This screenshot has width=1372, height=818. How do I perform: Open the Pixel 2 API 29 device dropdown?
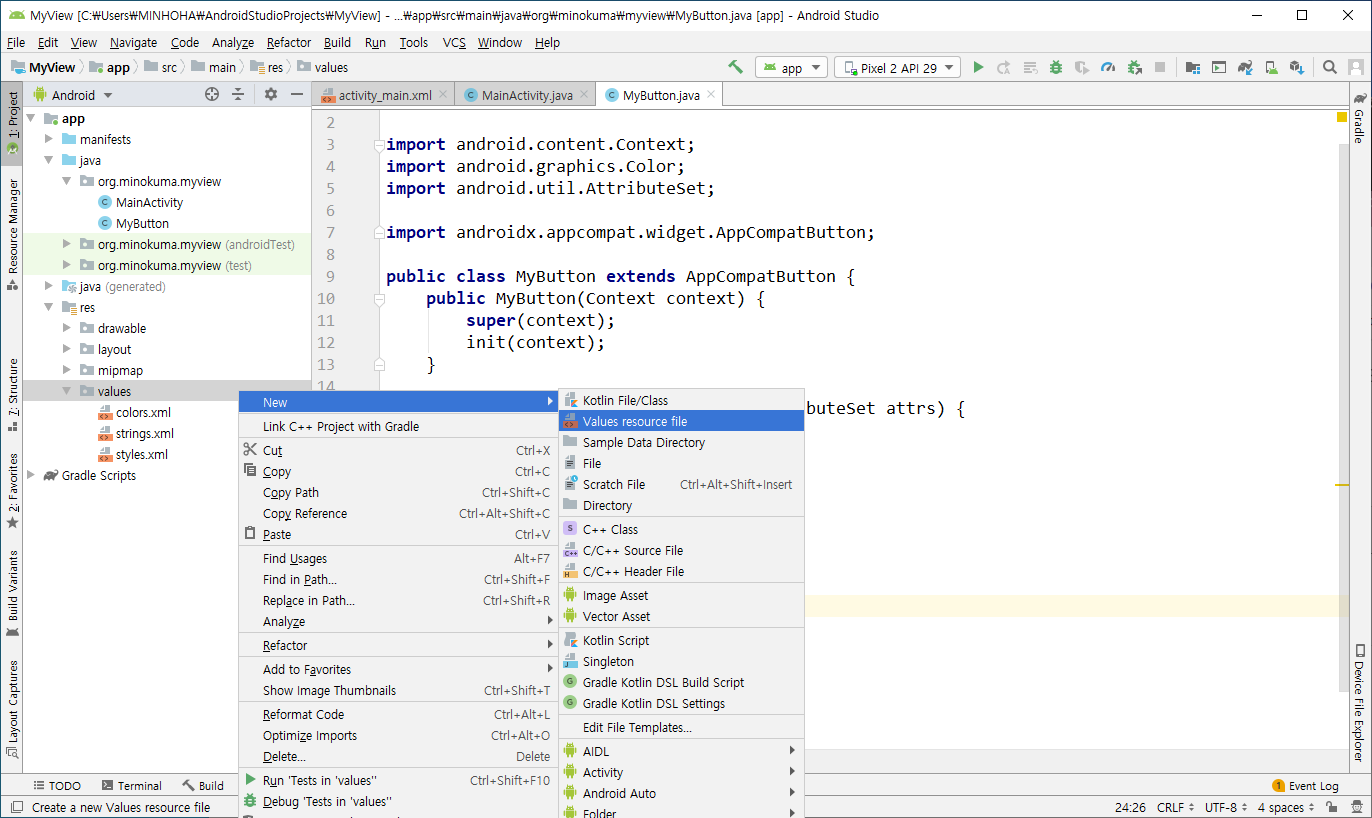click(897, 68)
